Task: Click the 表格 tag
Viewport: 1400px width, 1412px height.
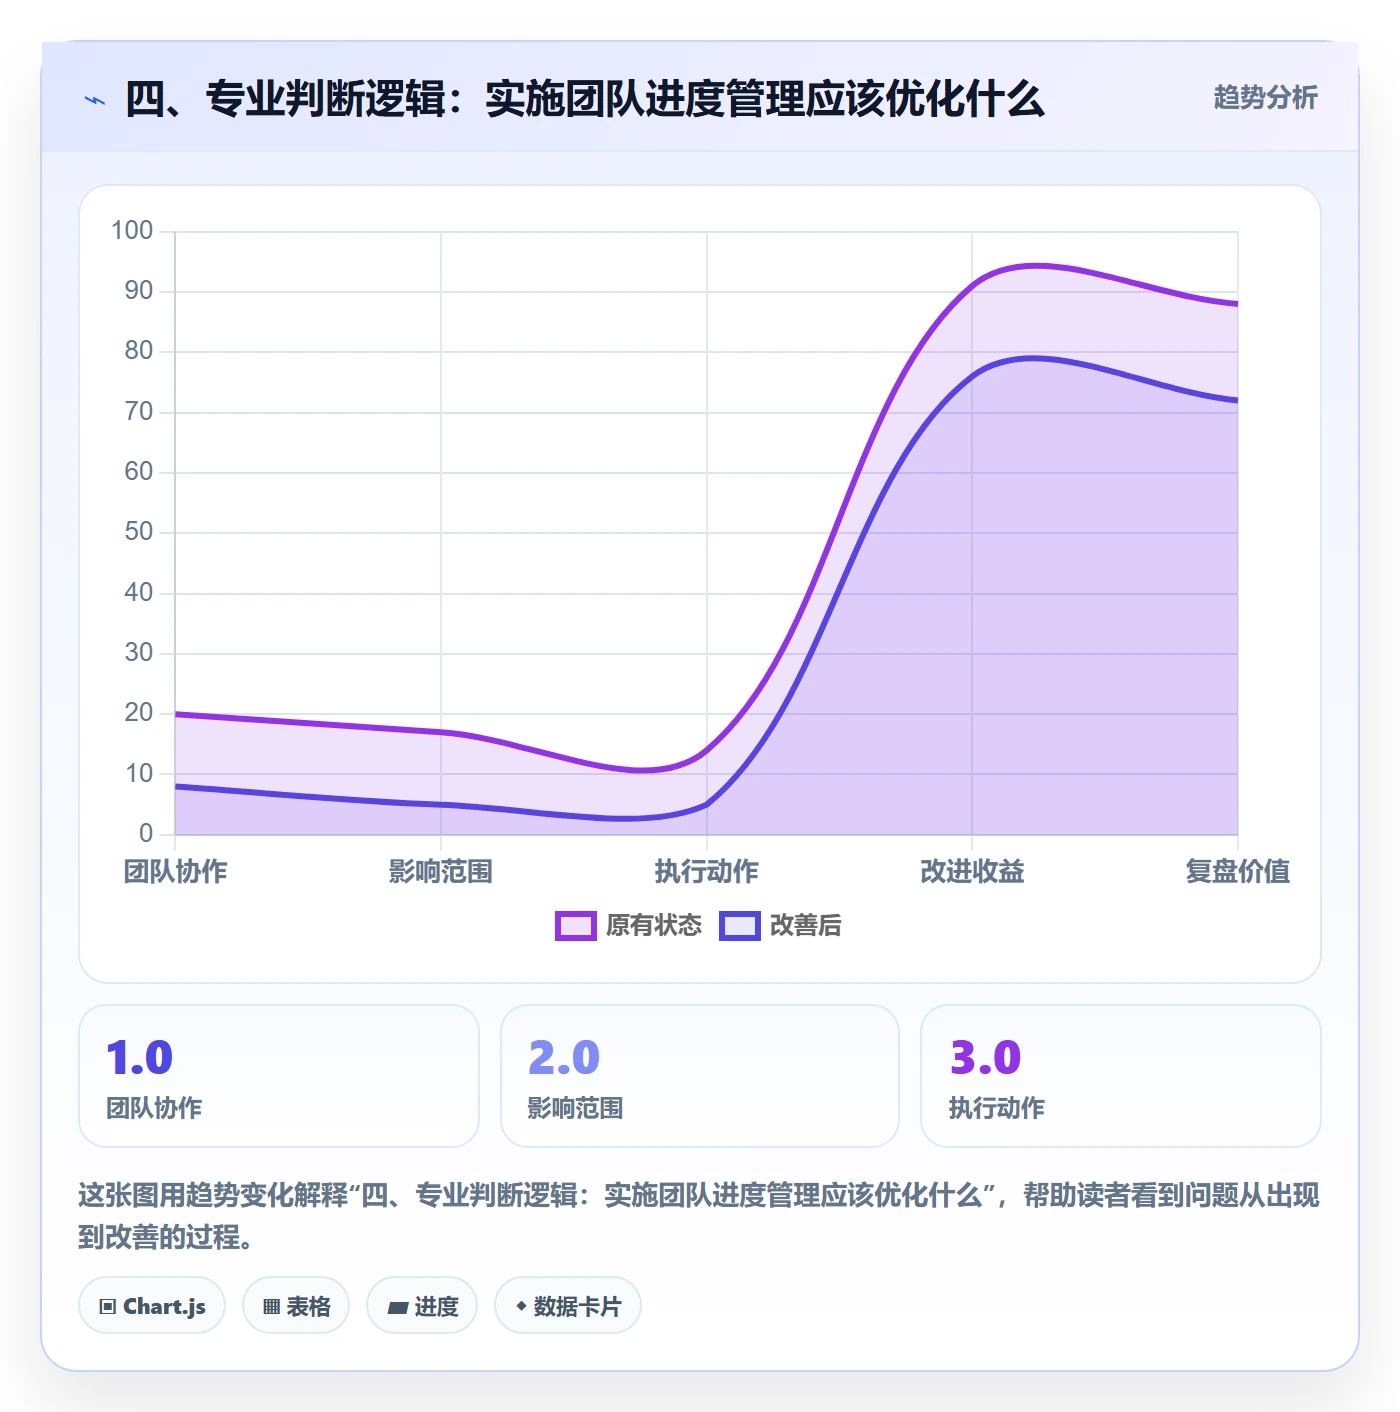Action: pos(296,1305)
